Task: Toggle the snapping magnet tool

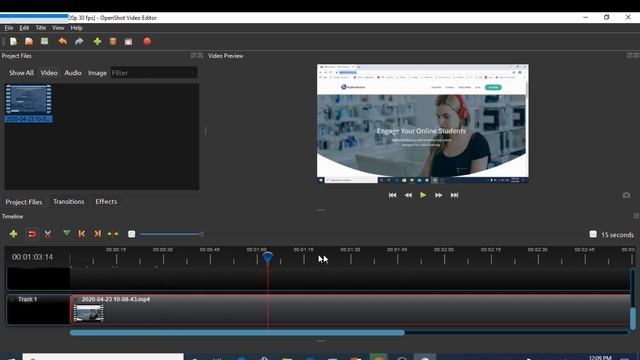Action: (x=32, y=234)
